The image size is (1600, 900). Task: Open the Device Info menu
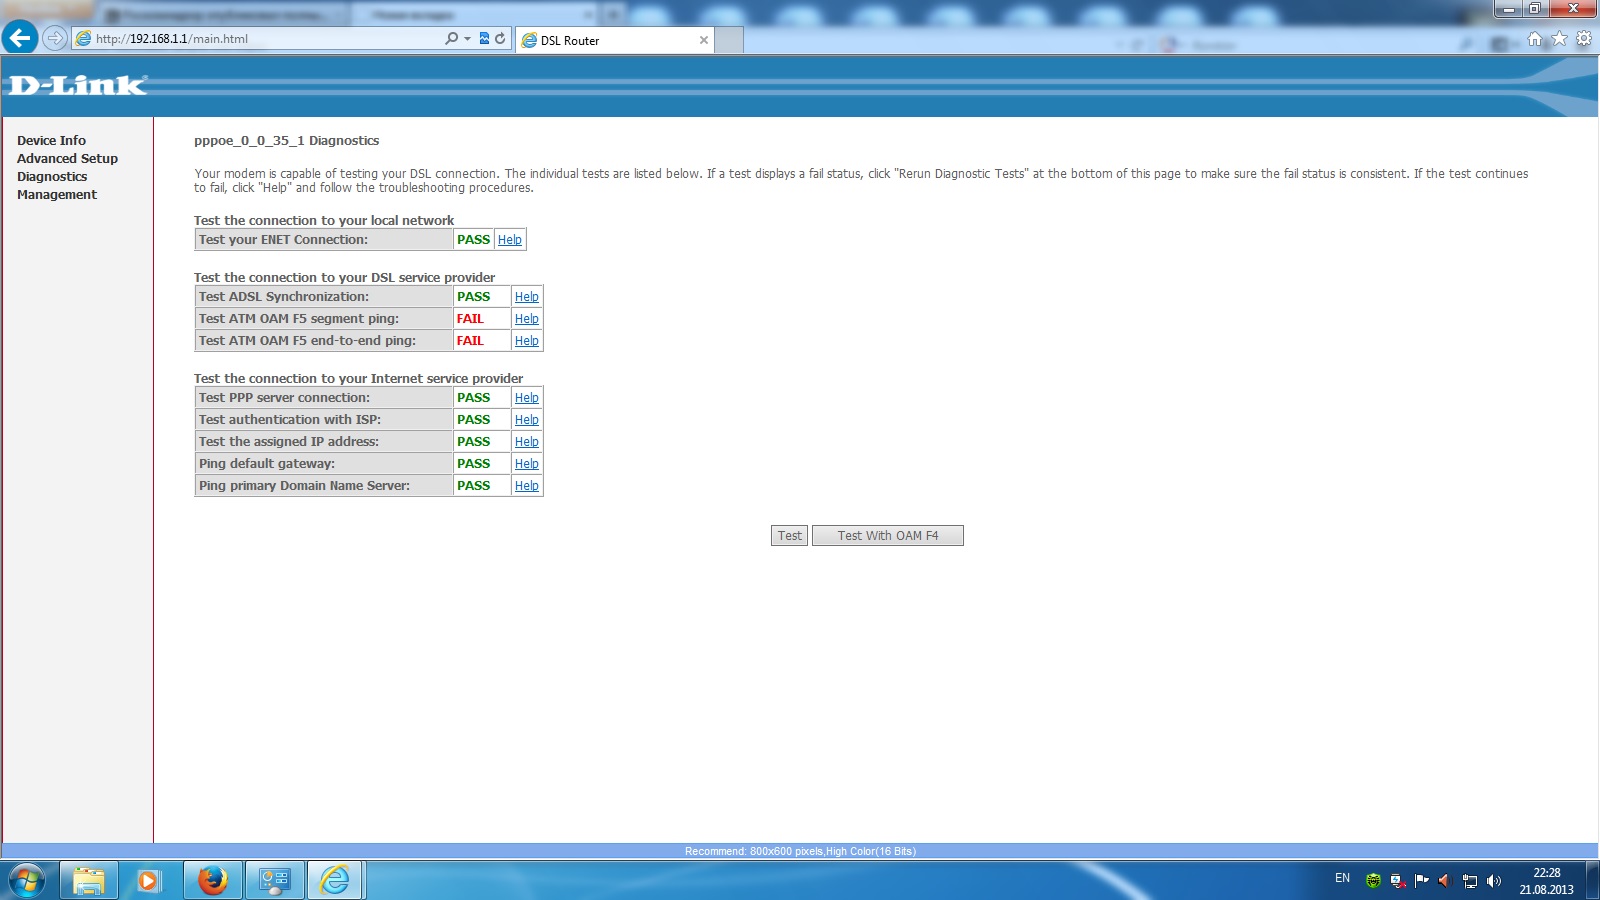(51, 141)
